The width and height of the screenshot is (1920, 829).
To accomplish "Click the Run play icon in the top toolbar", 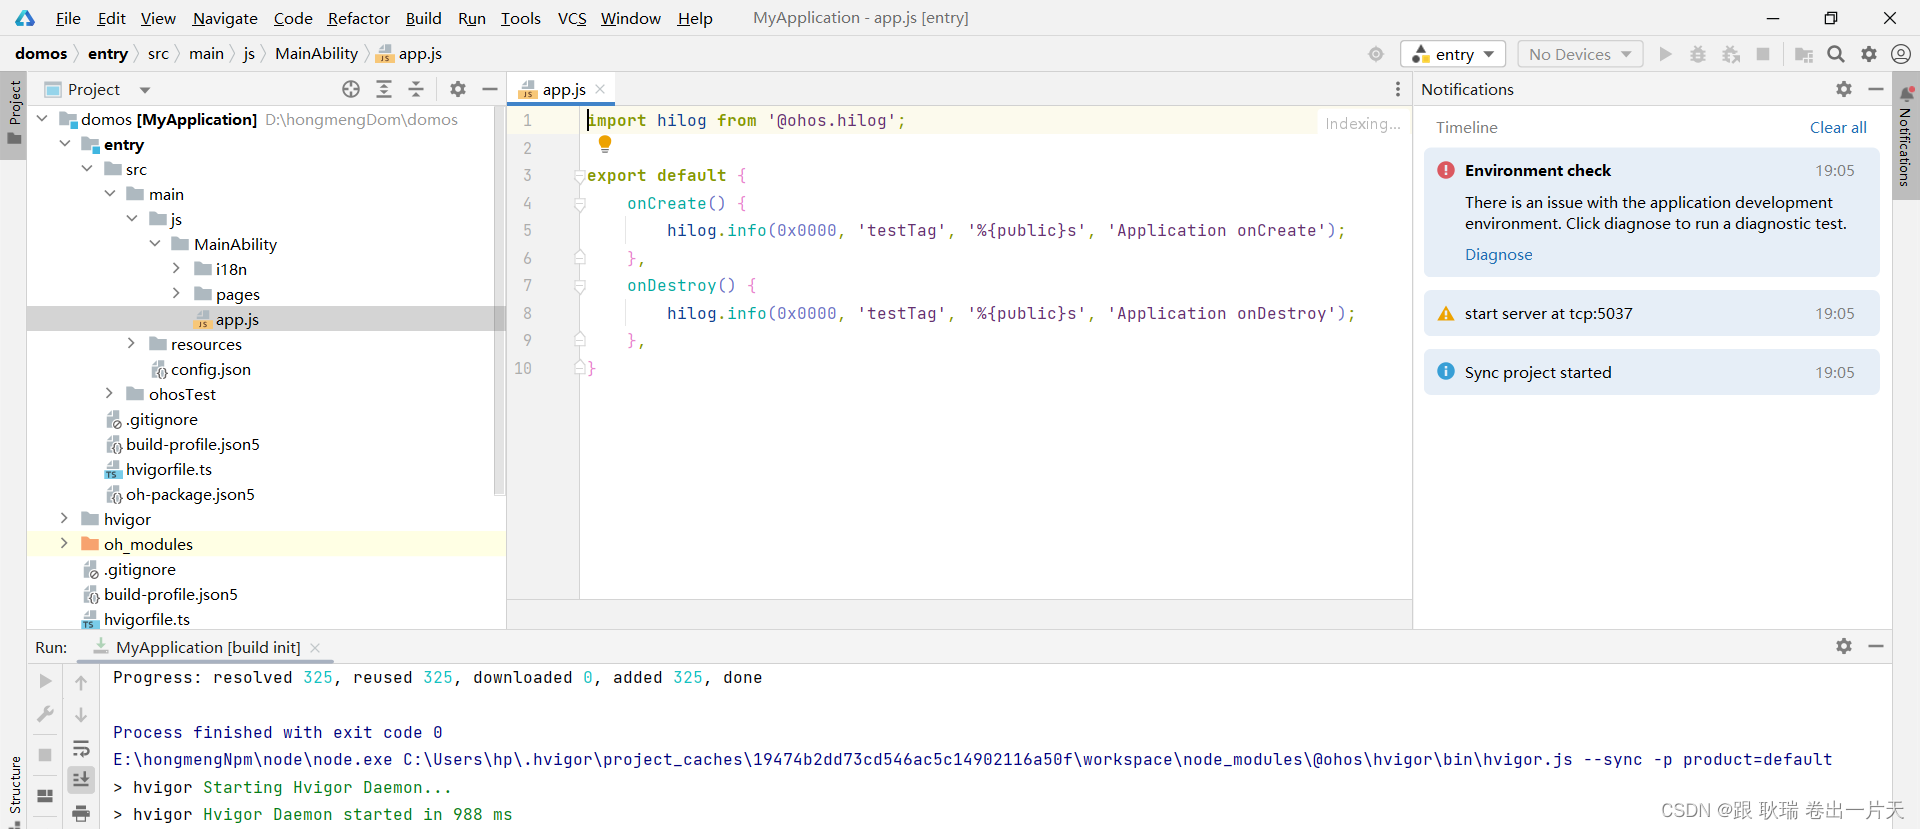I will tap(1665, 54).
